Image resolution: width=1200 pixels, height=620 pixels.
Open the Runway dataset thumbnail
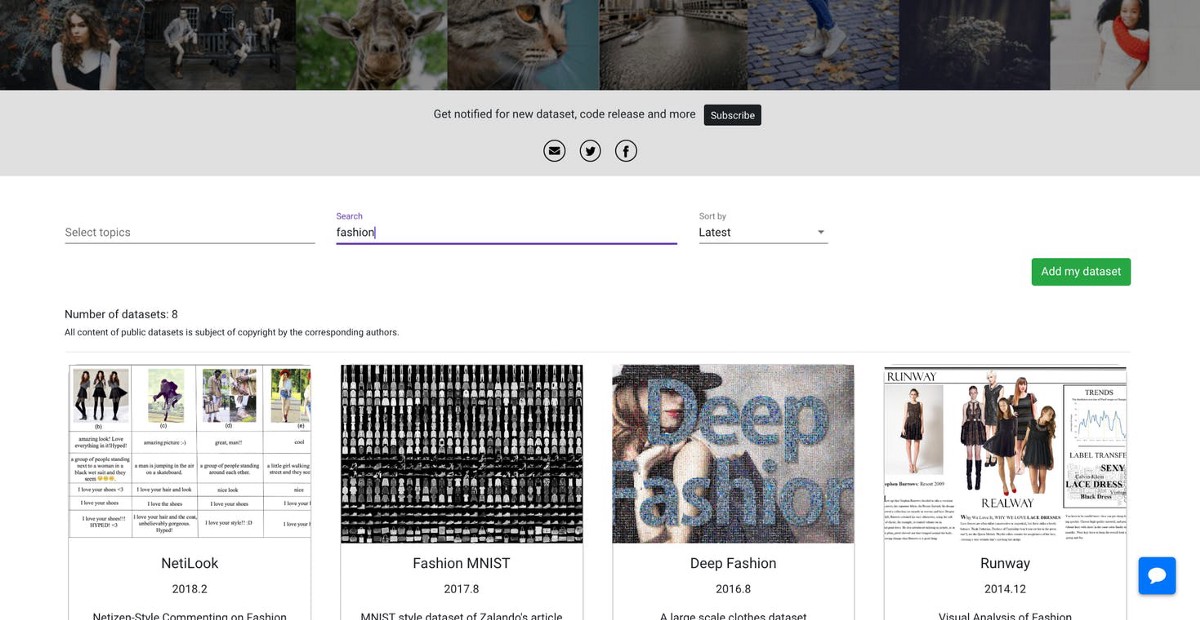1005,454
